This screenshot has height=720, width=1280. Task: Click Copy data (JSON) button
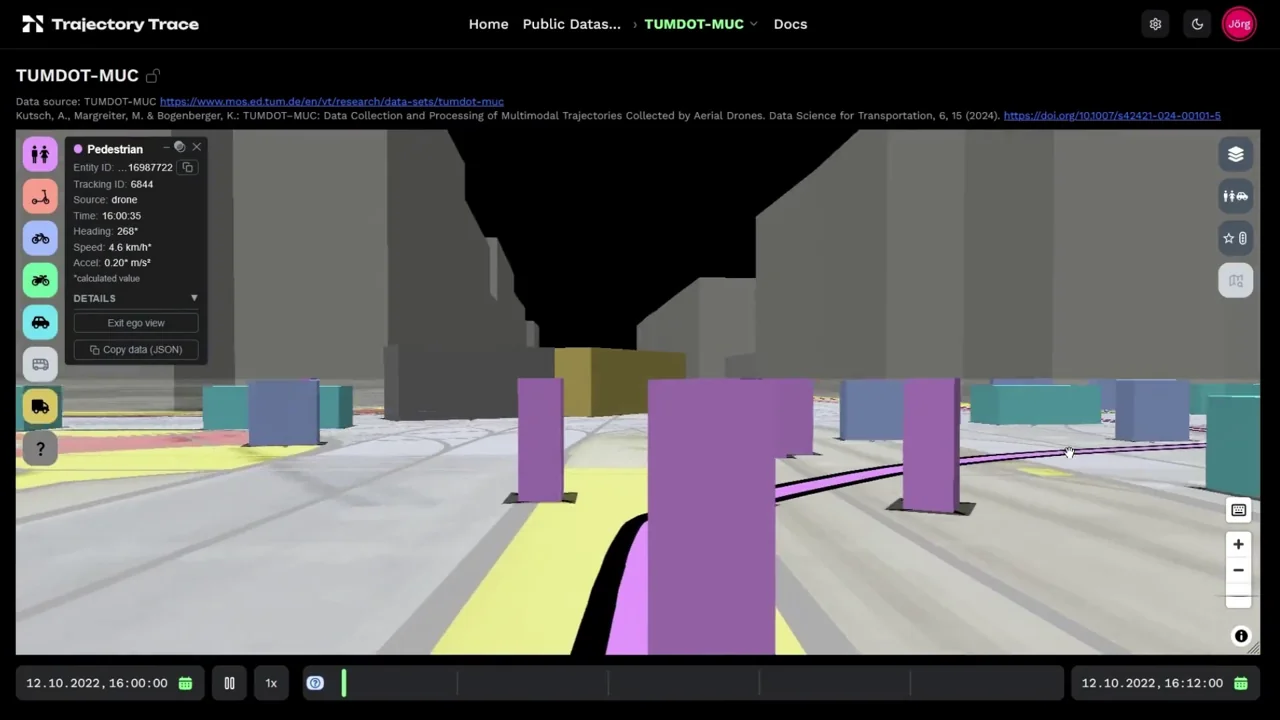click(x=136, y=350)
